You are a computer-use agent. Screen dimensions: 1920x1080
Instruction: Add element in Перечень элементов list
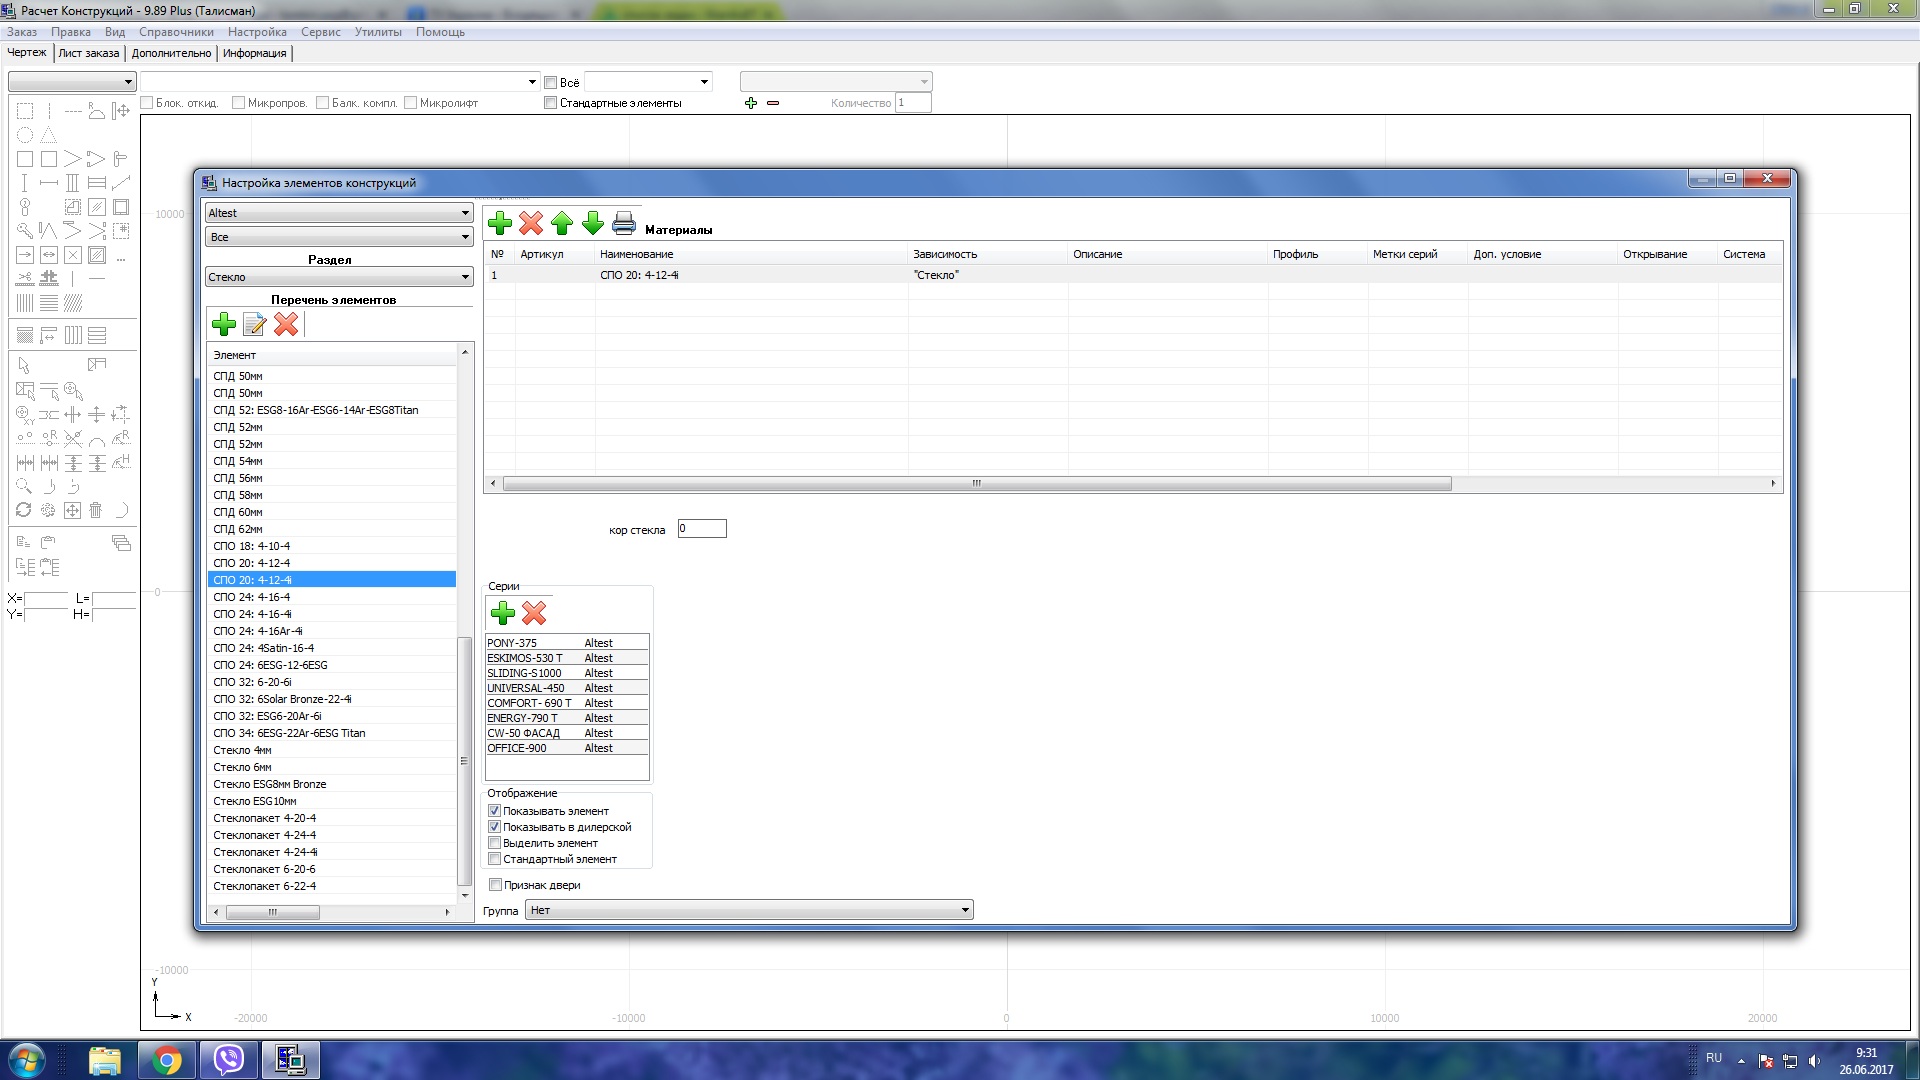[x=224, y=324]
